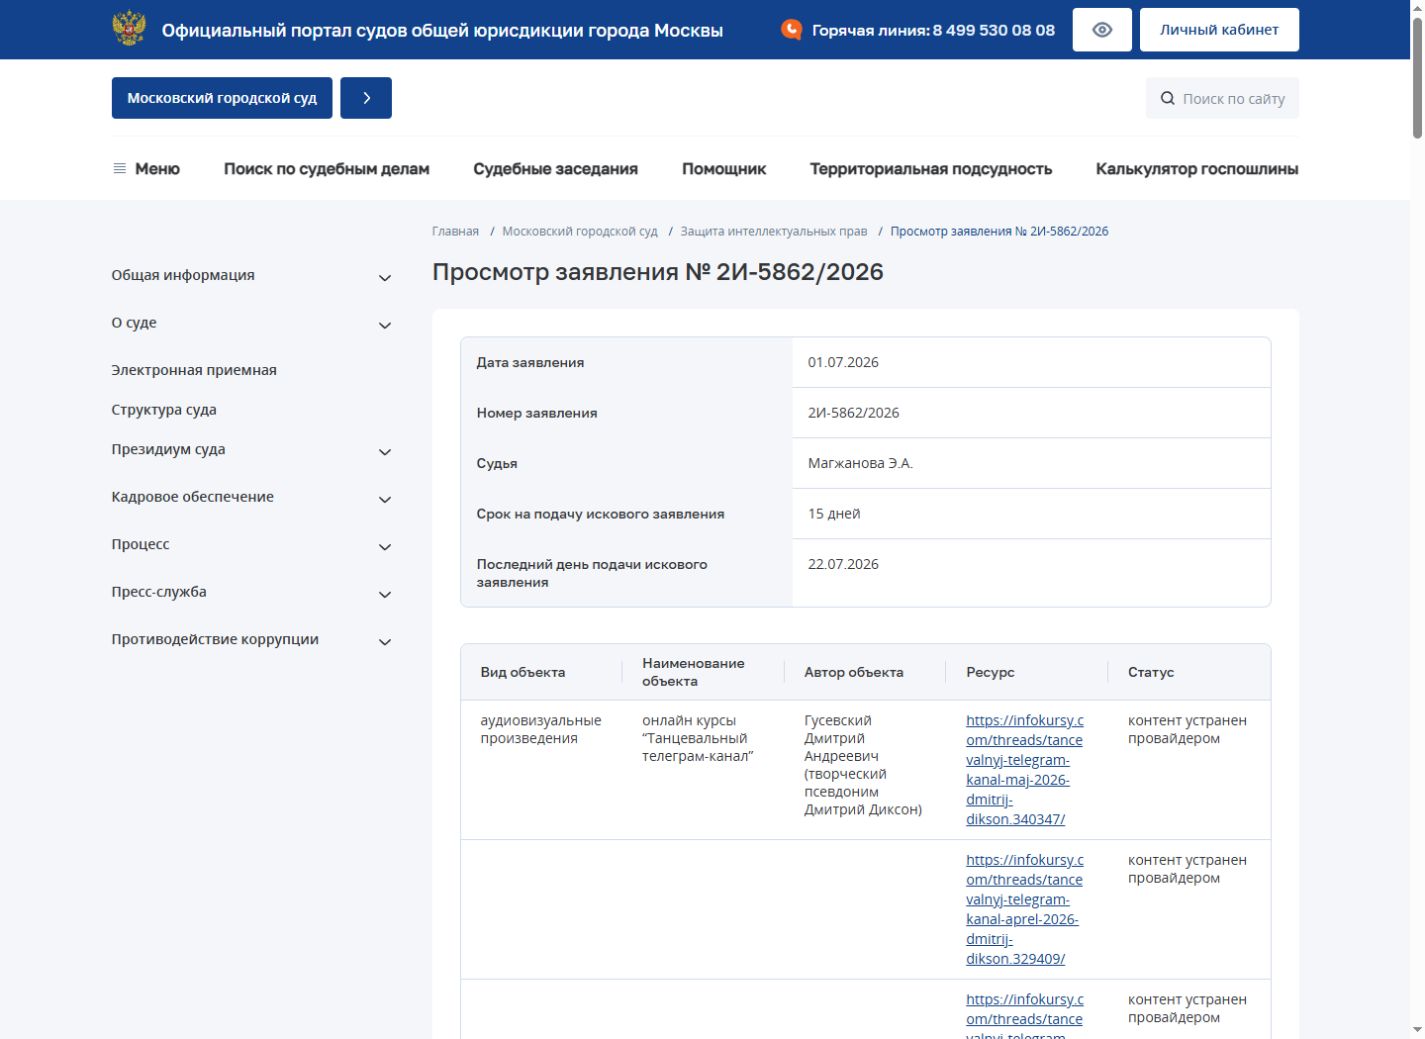Open Судебные заседания menu item
This screenshot has height=1039, width=1425.
tap(556, 169)
